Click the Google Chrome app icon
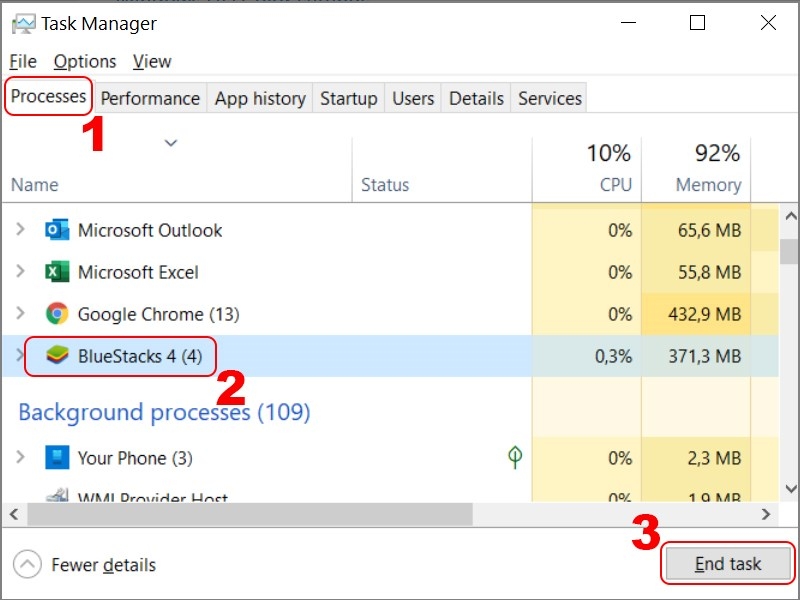The image size is (800, 600). point(57,313)
